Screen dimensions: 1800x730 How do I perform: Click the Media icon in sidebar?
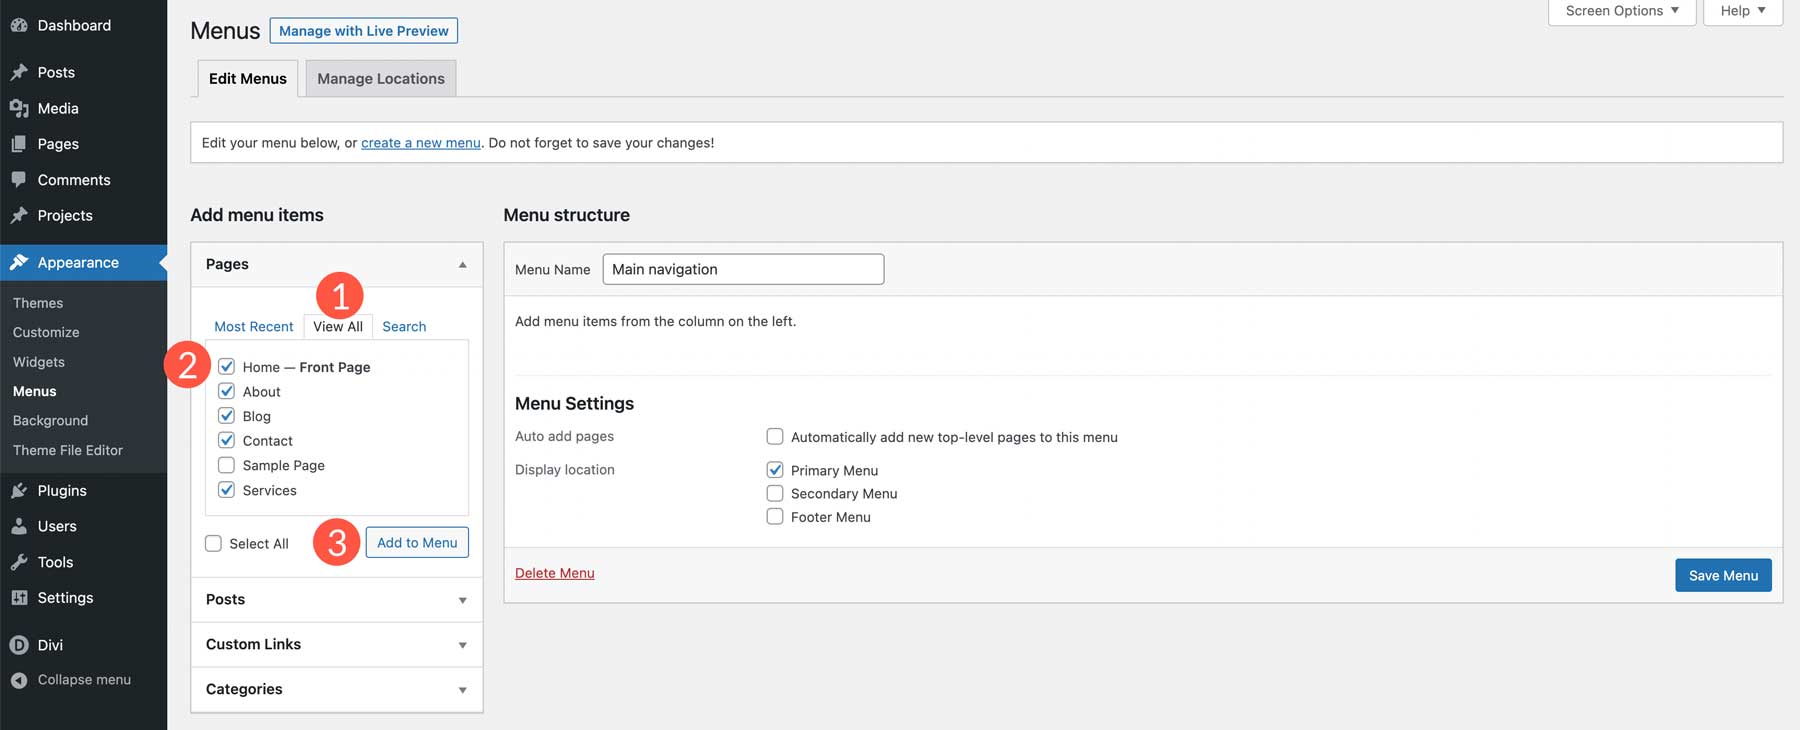pos(19,108)
